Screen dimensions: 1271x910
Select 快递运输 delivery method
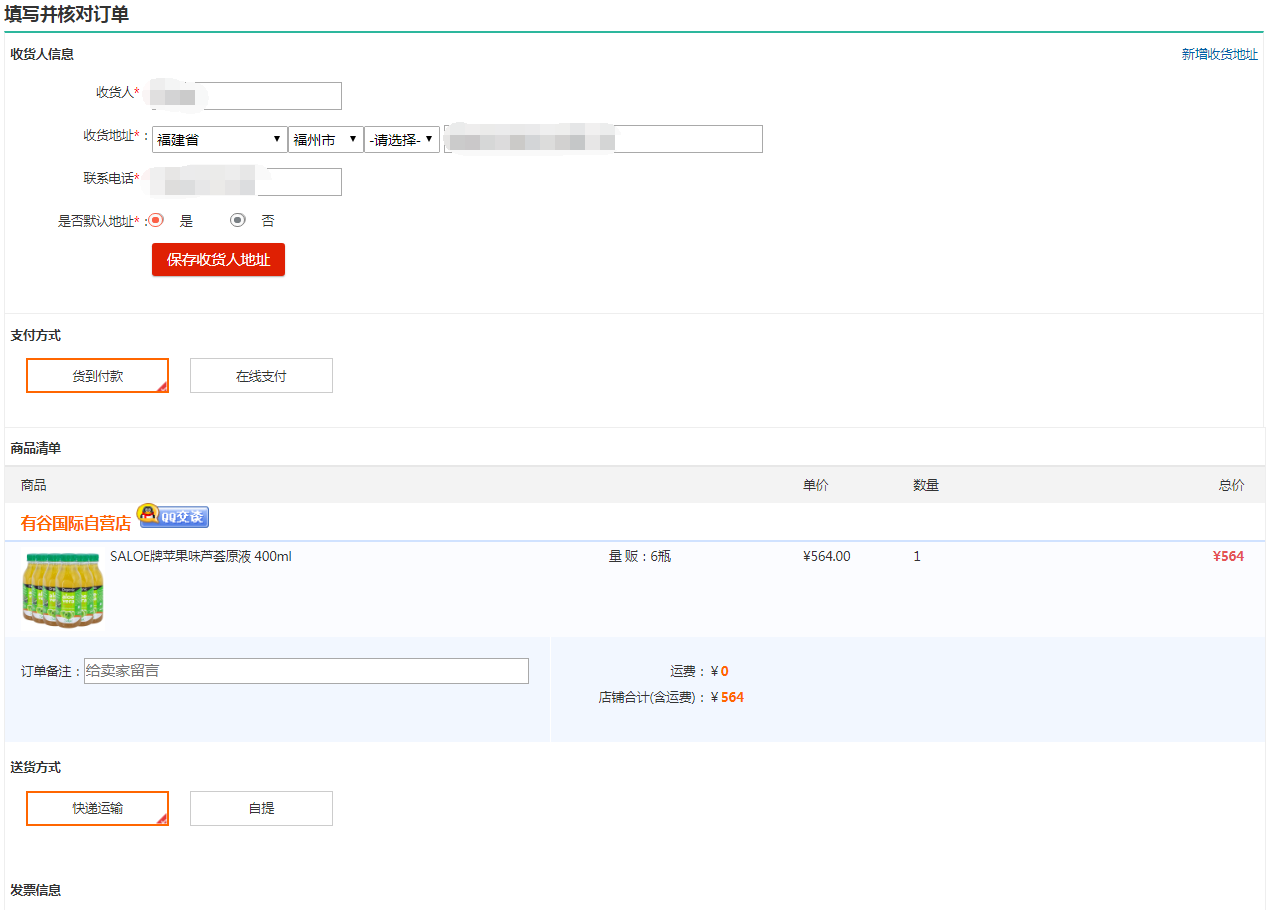[97, 808]
